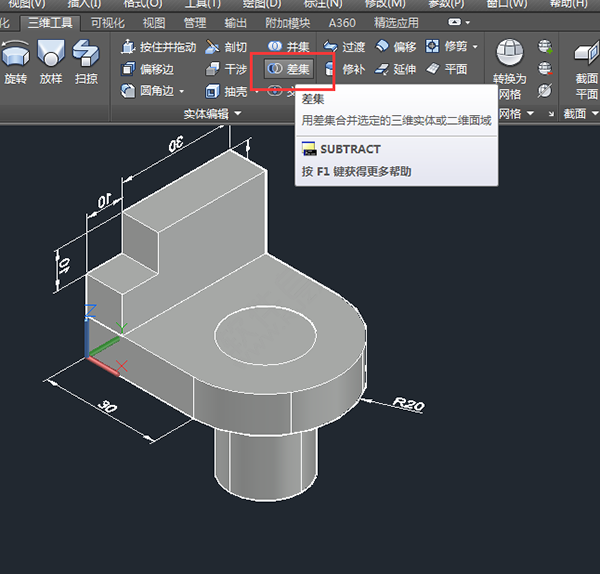This screenshot has width=600, height=574.
Task: Open the 附加模块 ribbon tab
Action: point(287,22)
